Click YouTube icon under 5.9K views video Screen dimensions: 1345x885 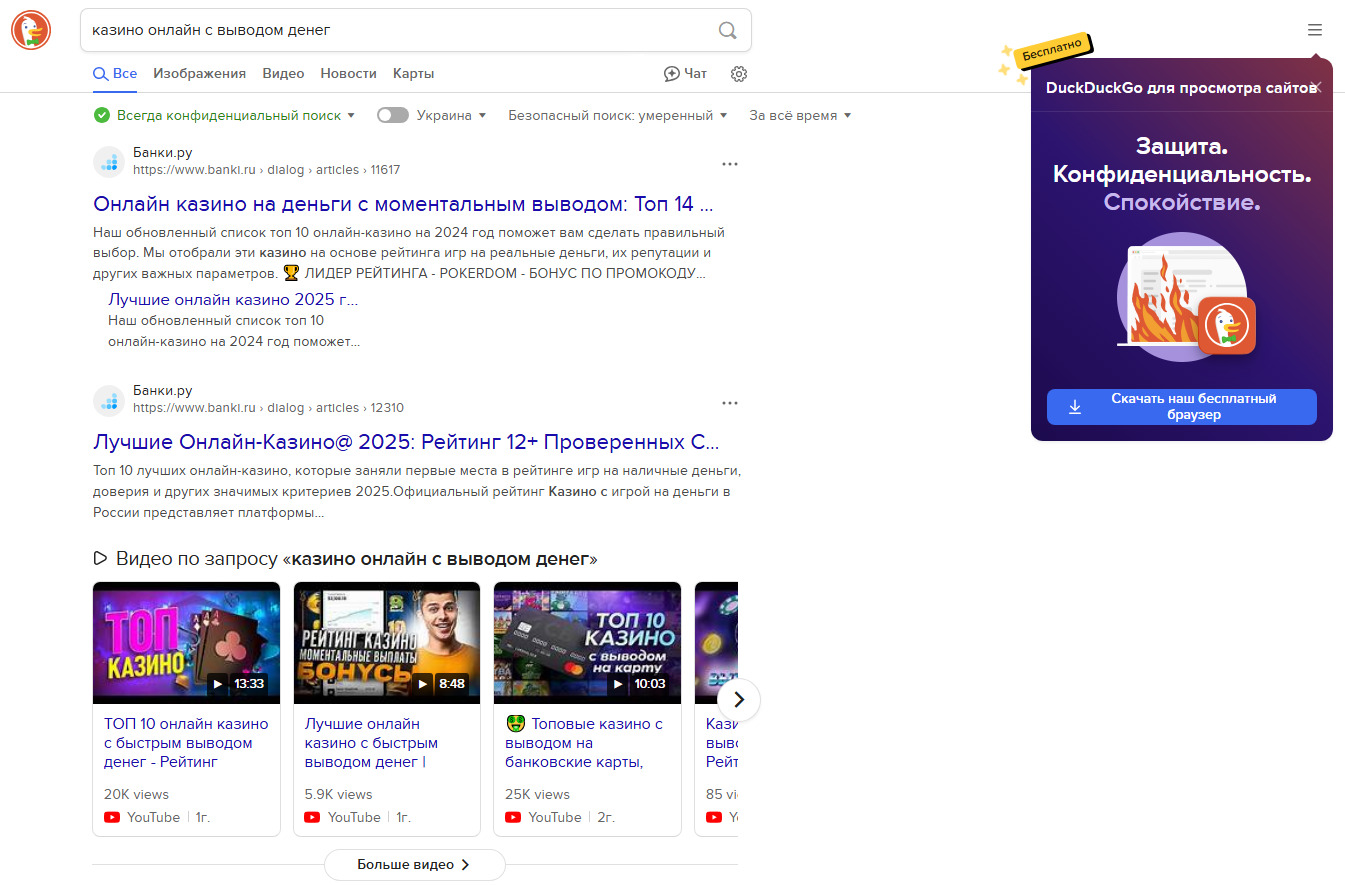pyautogui.click(x=313, y=817)
